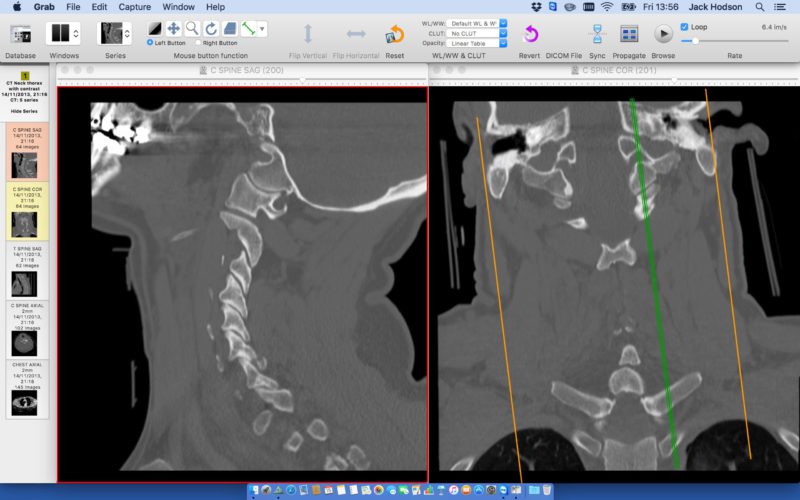
Task: Click the Flip Horizontal arrow icon
Action: coord(356,34)
